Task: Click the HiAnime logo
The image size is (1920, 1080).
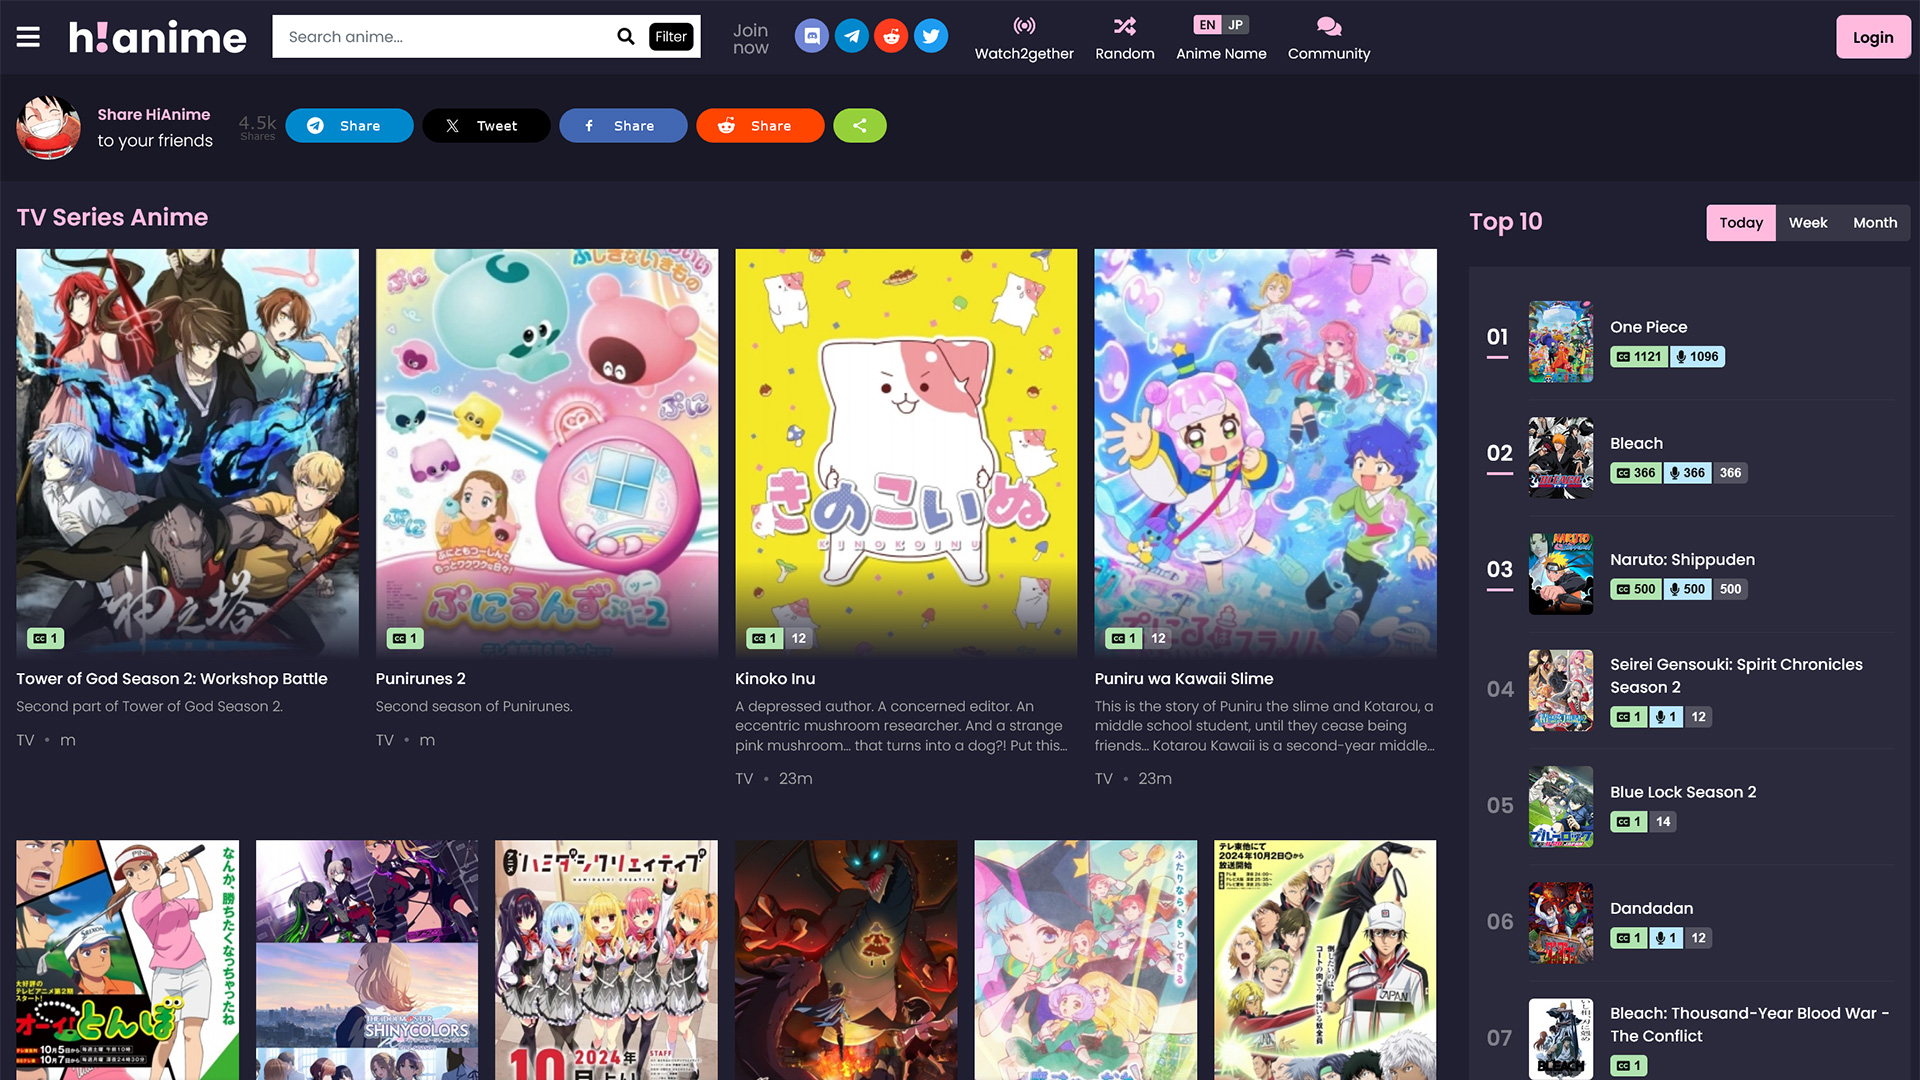Action: pos(157,37)
